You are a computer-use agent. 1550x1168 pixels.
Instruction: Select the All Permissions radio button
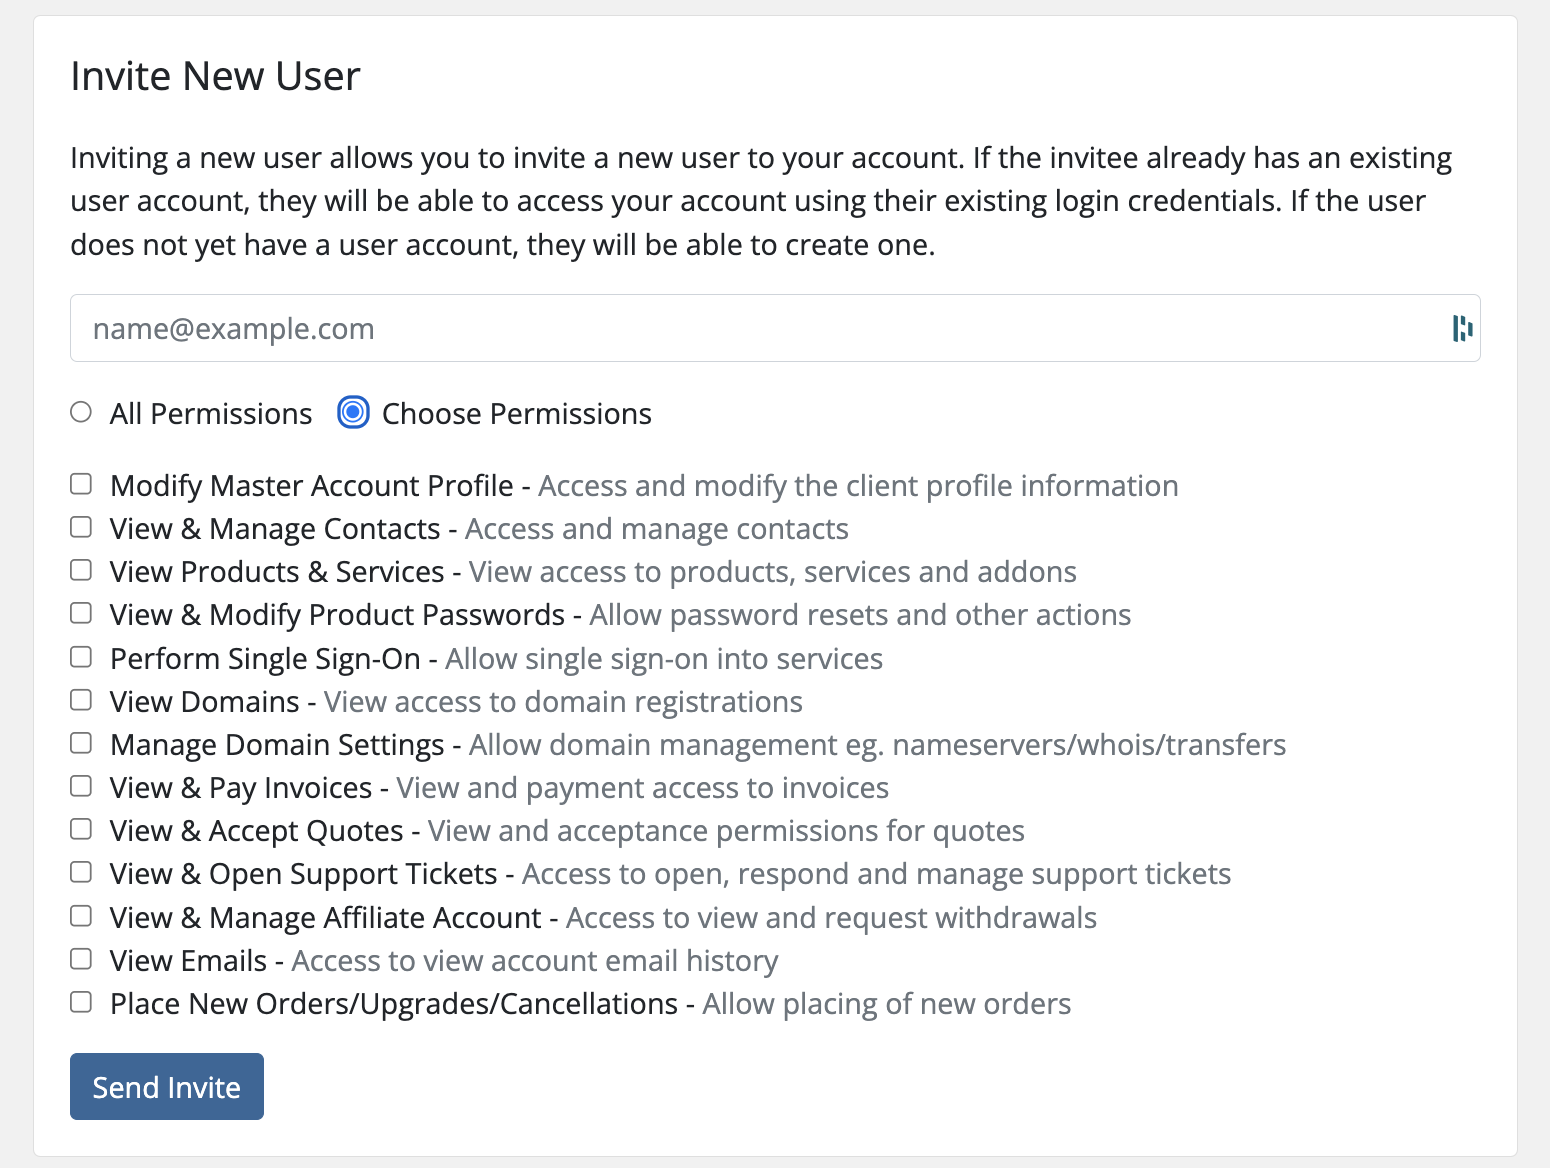coord(81,412)
